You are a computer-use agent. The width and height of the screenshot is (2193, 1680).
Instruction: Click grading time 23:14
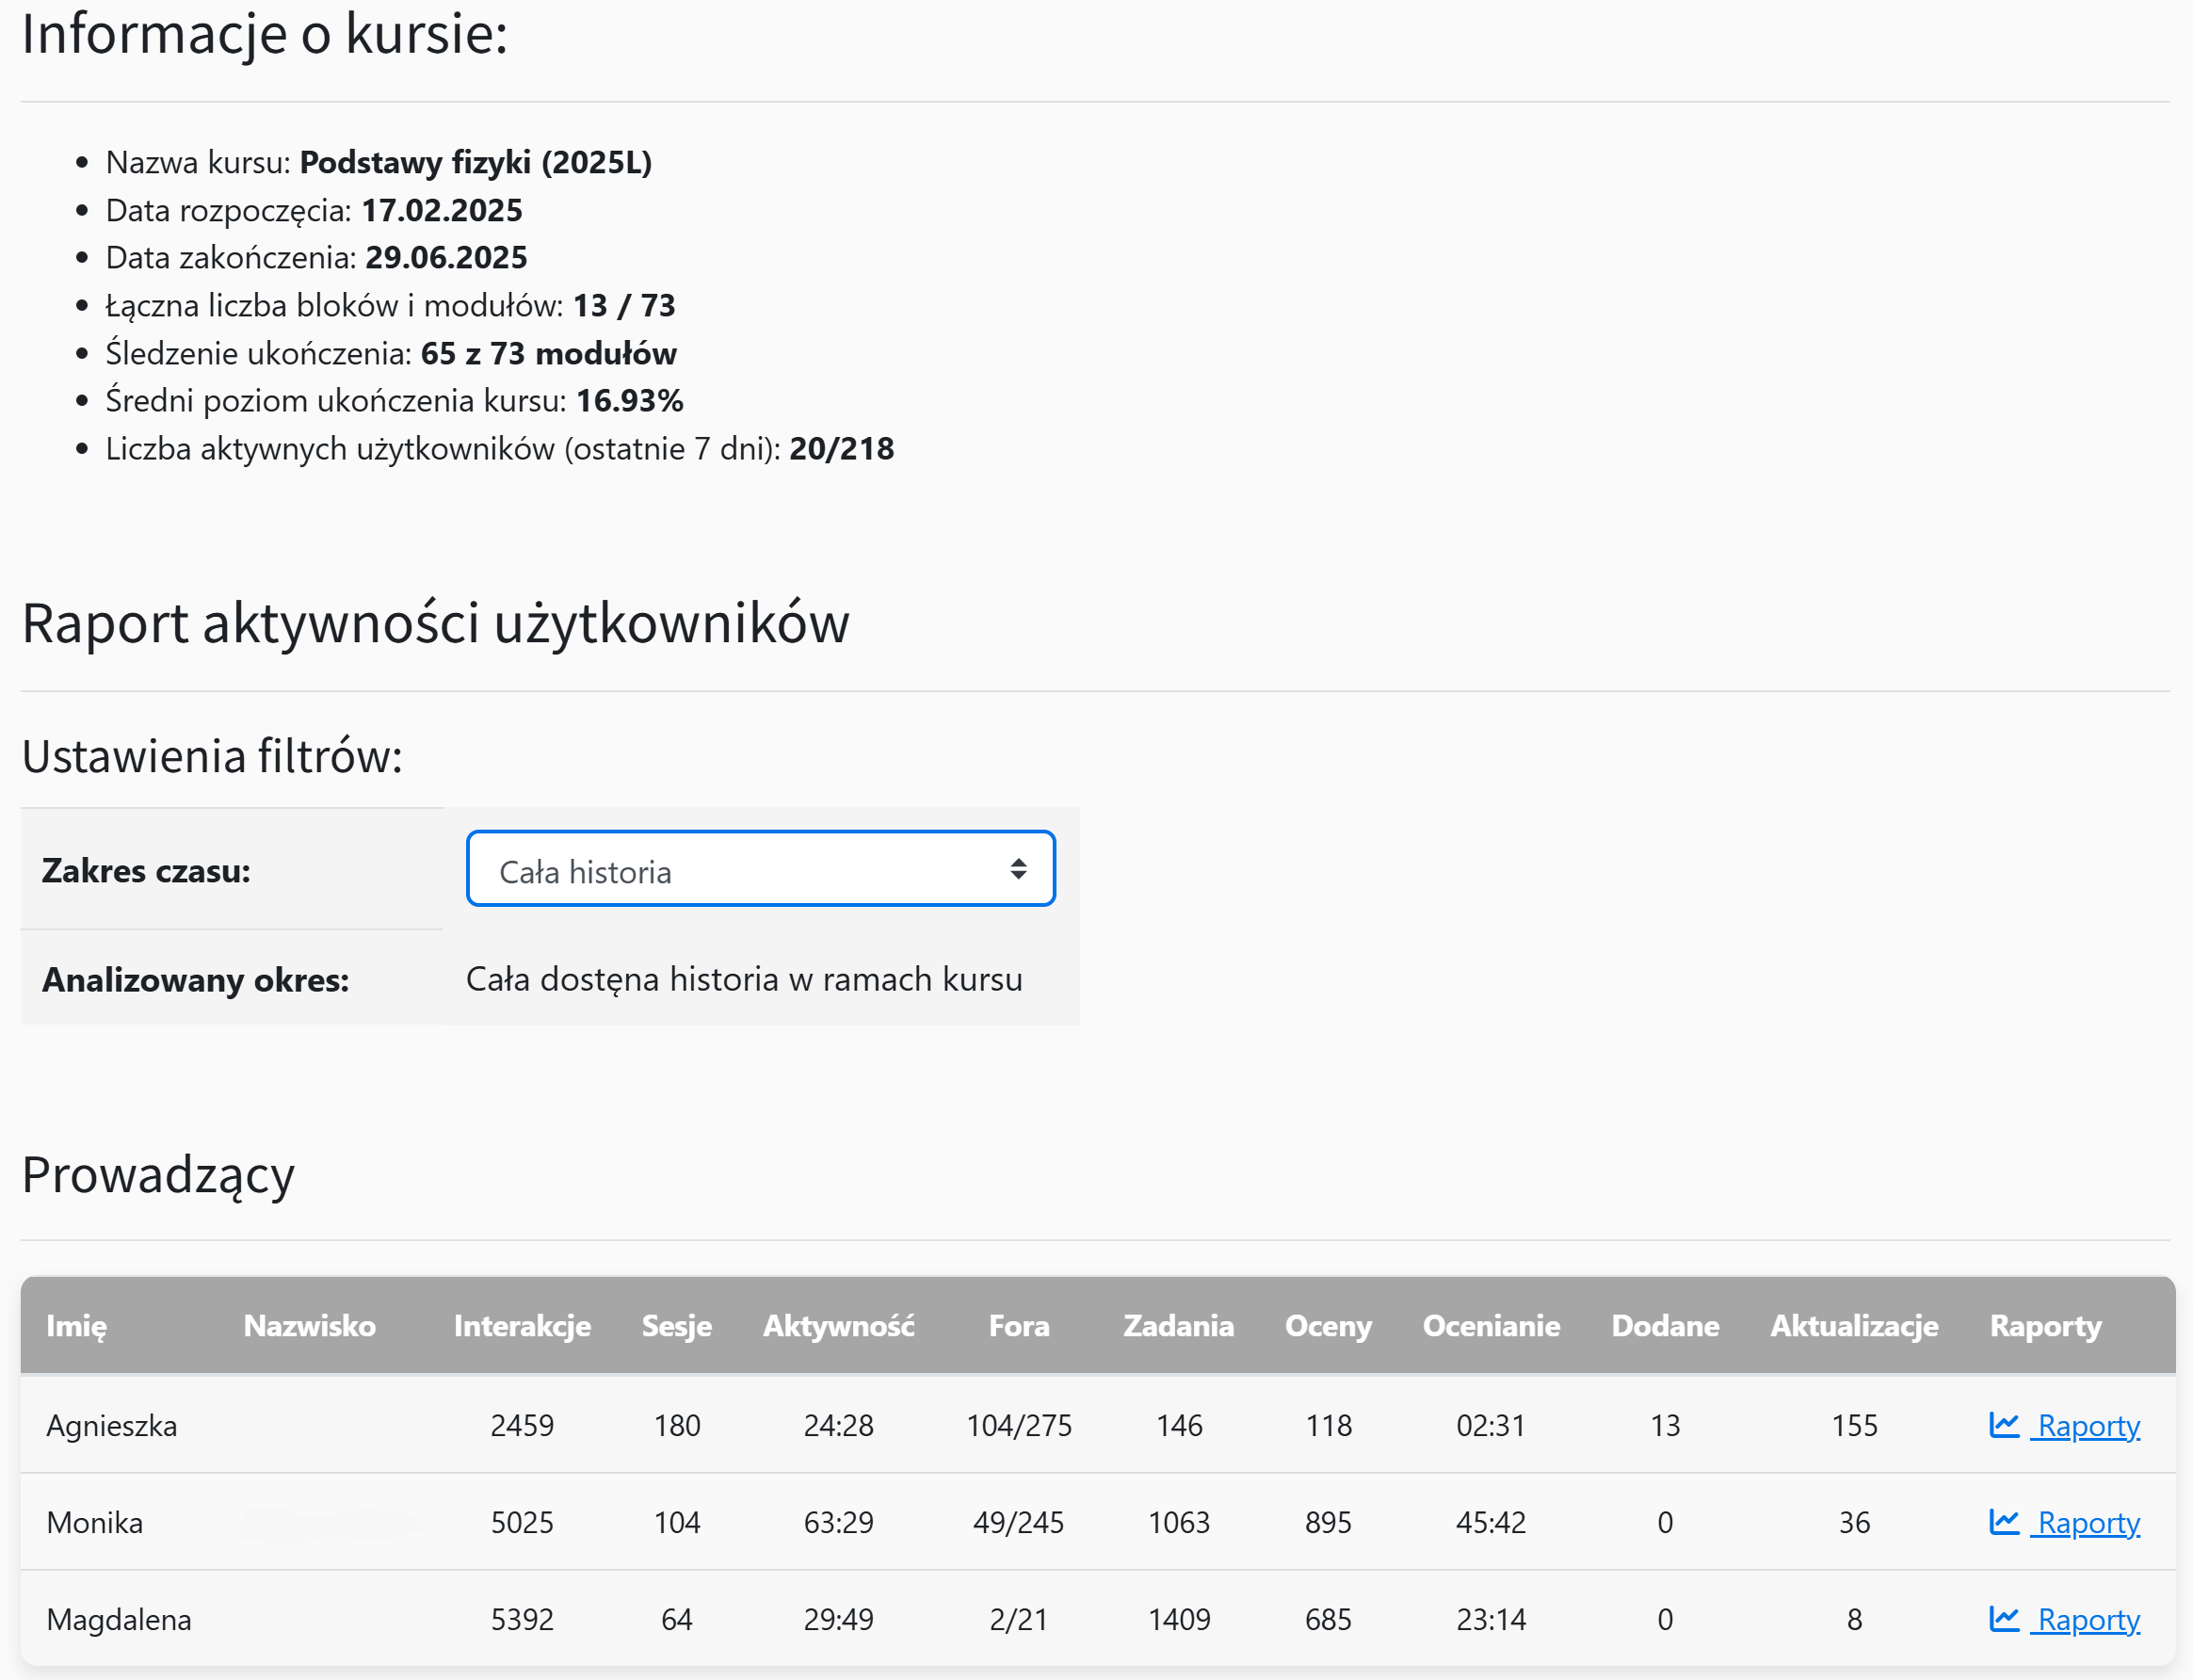[x=1491, y=1620]
